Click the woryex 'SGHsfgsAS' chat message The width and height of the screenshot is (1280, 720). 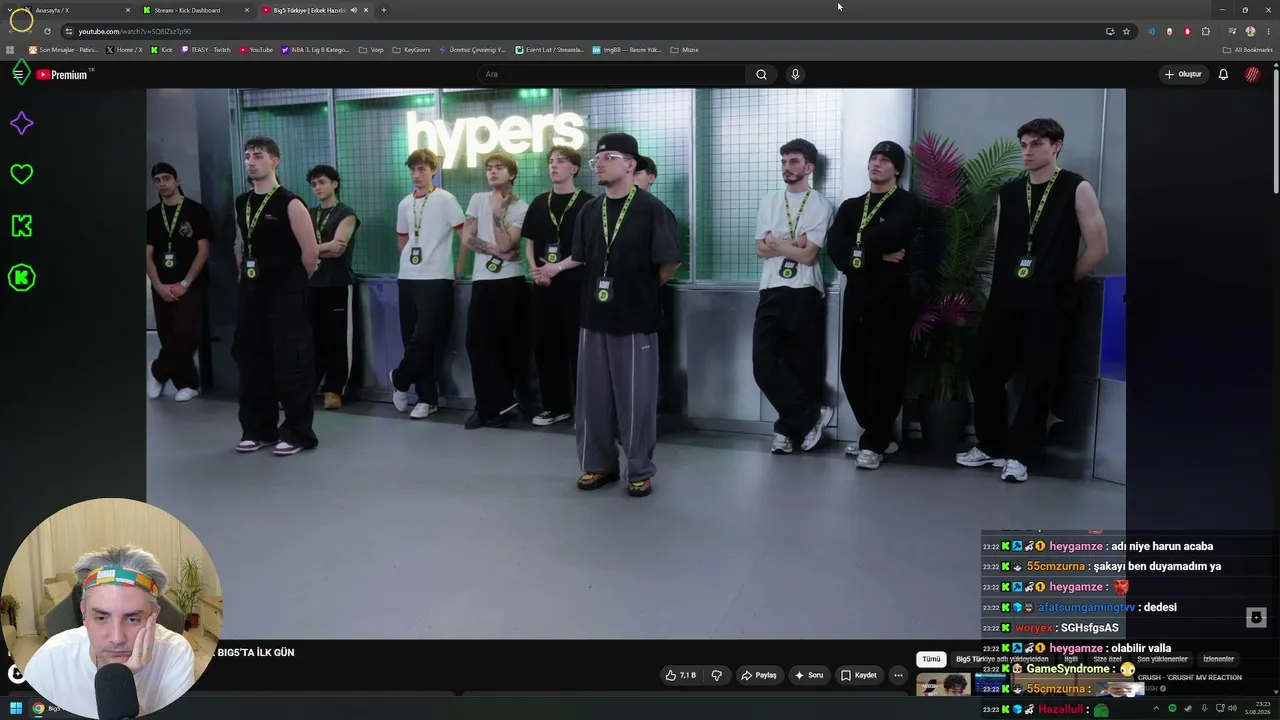coord(1051,628)
